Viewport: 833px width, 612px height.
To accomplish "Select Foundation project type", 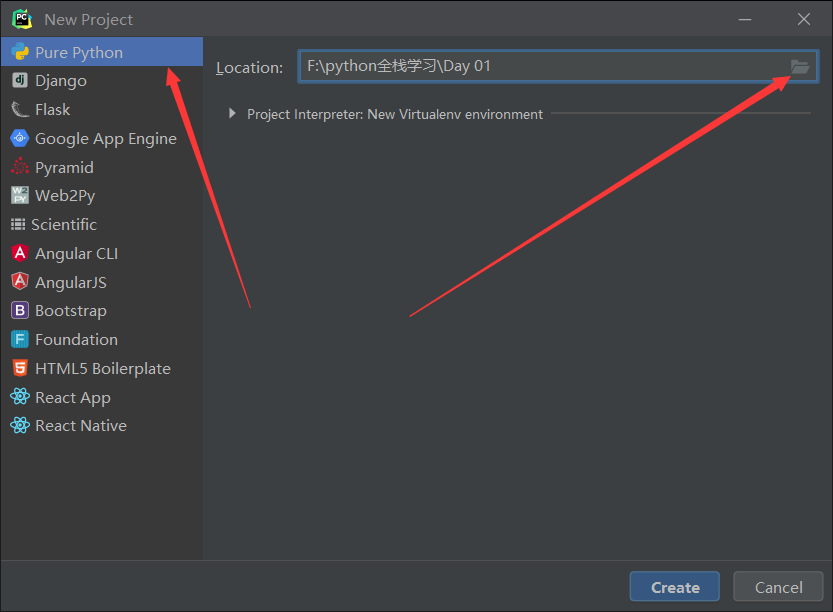I will (x=101, y=339).
